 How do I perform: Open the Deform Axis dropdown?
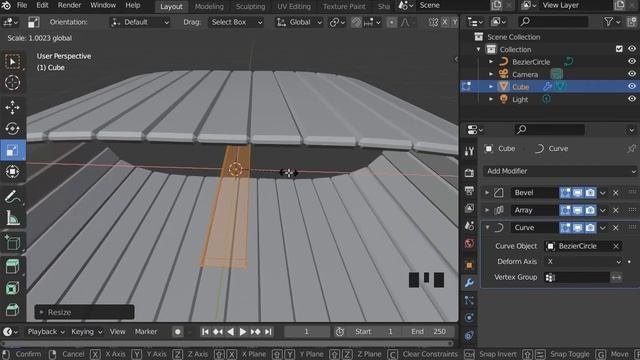point(583,262)
